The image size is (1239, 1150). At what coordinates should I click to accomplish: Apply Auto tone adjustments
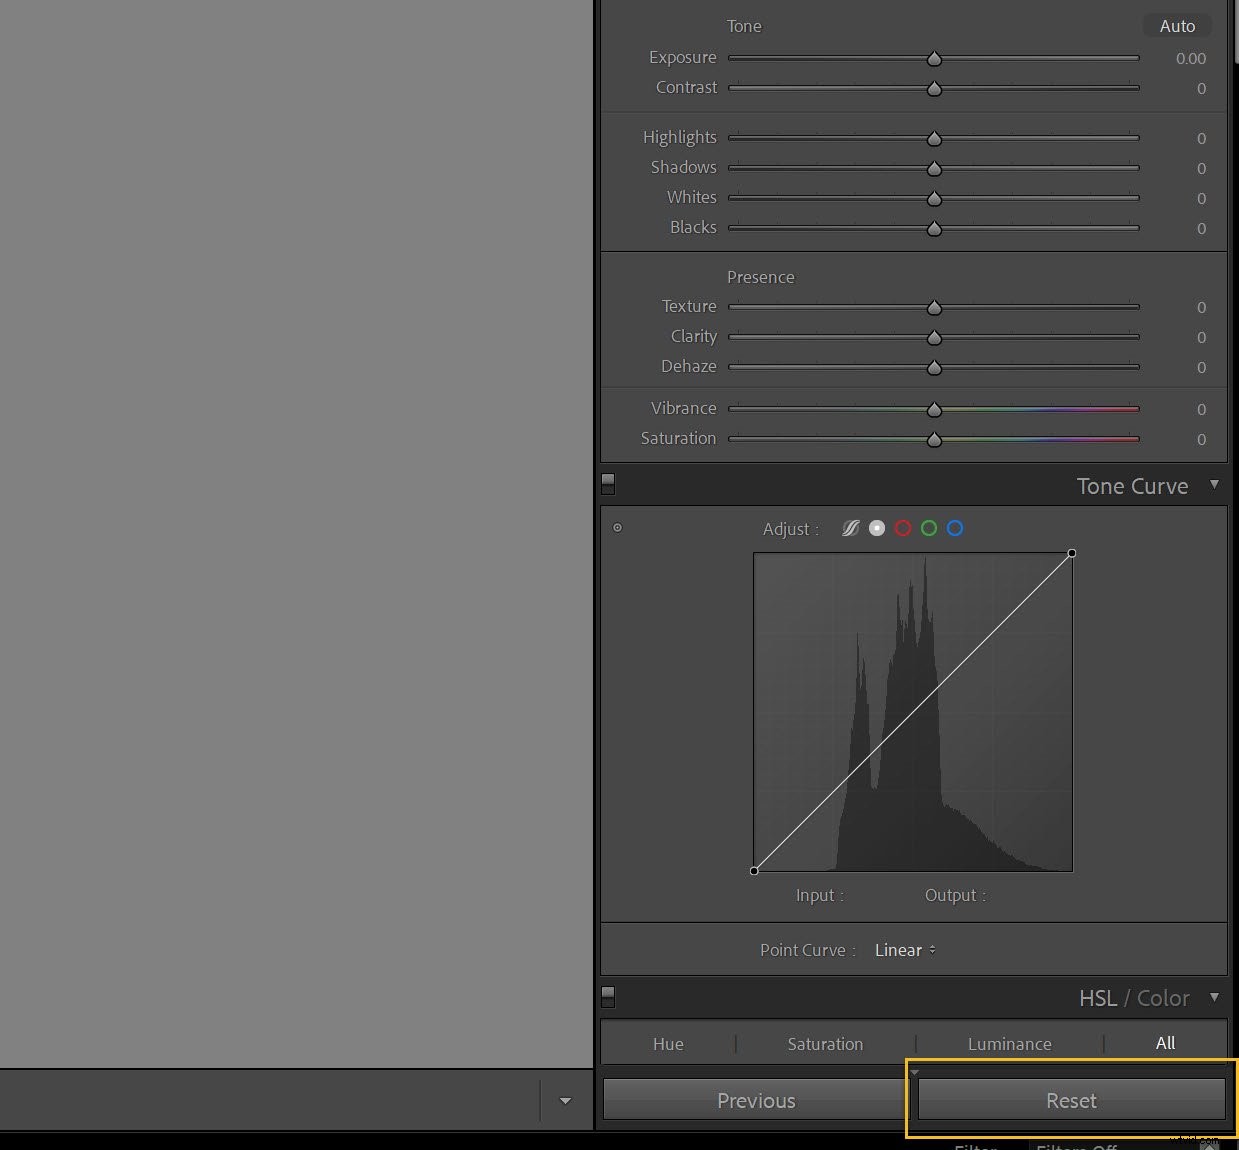click(1176, 25)
